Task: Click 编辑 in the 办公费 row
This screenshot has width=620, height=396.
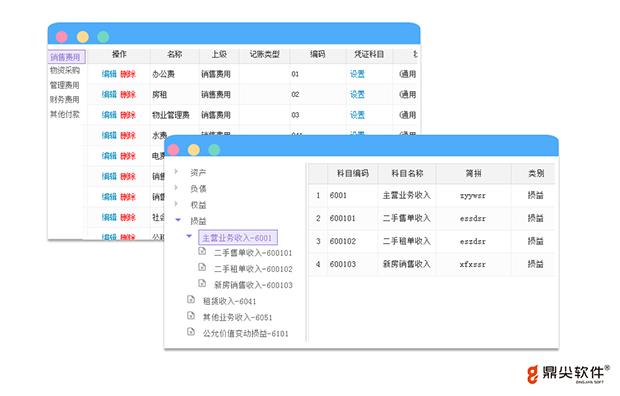Action: click(109, 74)
